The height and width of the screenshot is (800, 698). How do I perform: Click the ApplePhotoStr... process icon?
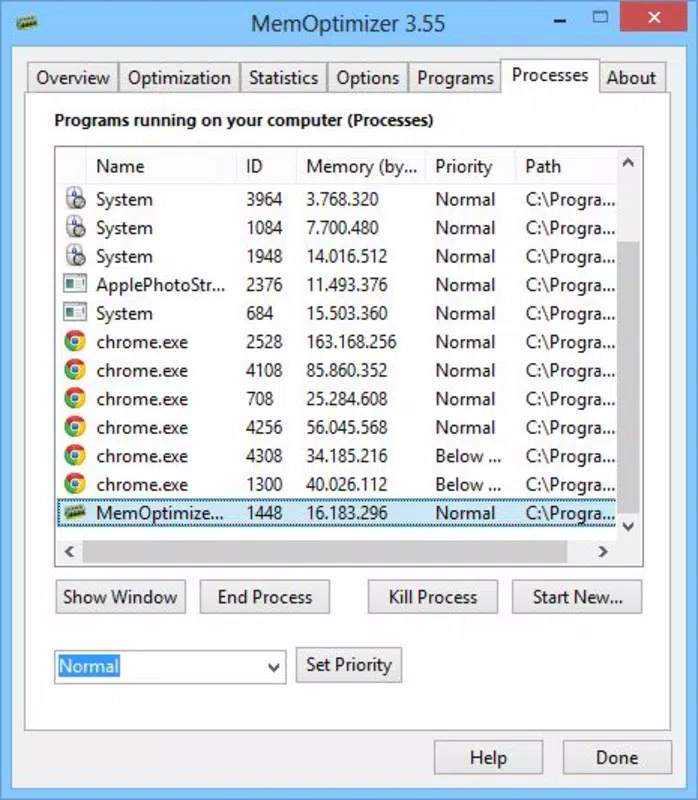pyautogui.click(x=75, y=284)
